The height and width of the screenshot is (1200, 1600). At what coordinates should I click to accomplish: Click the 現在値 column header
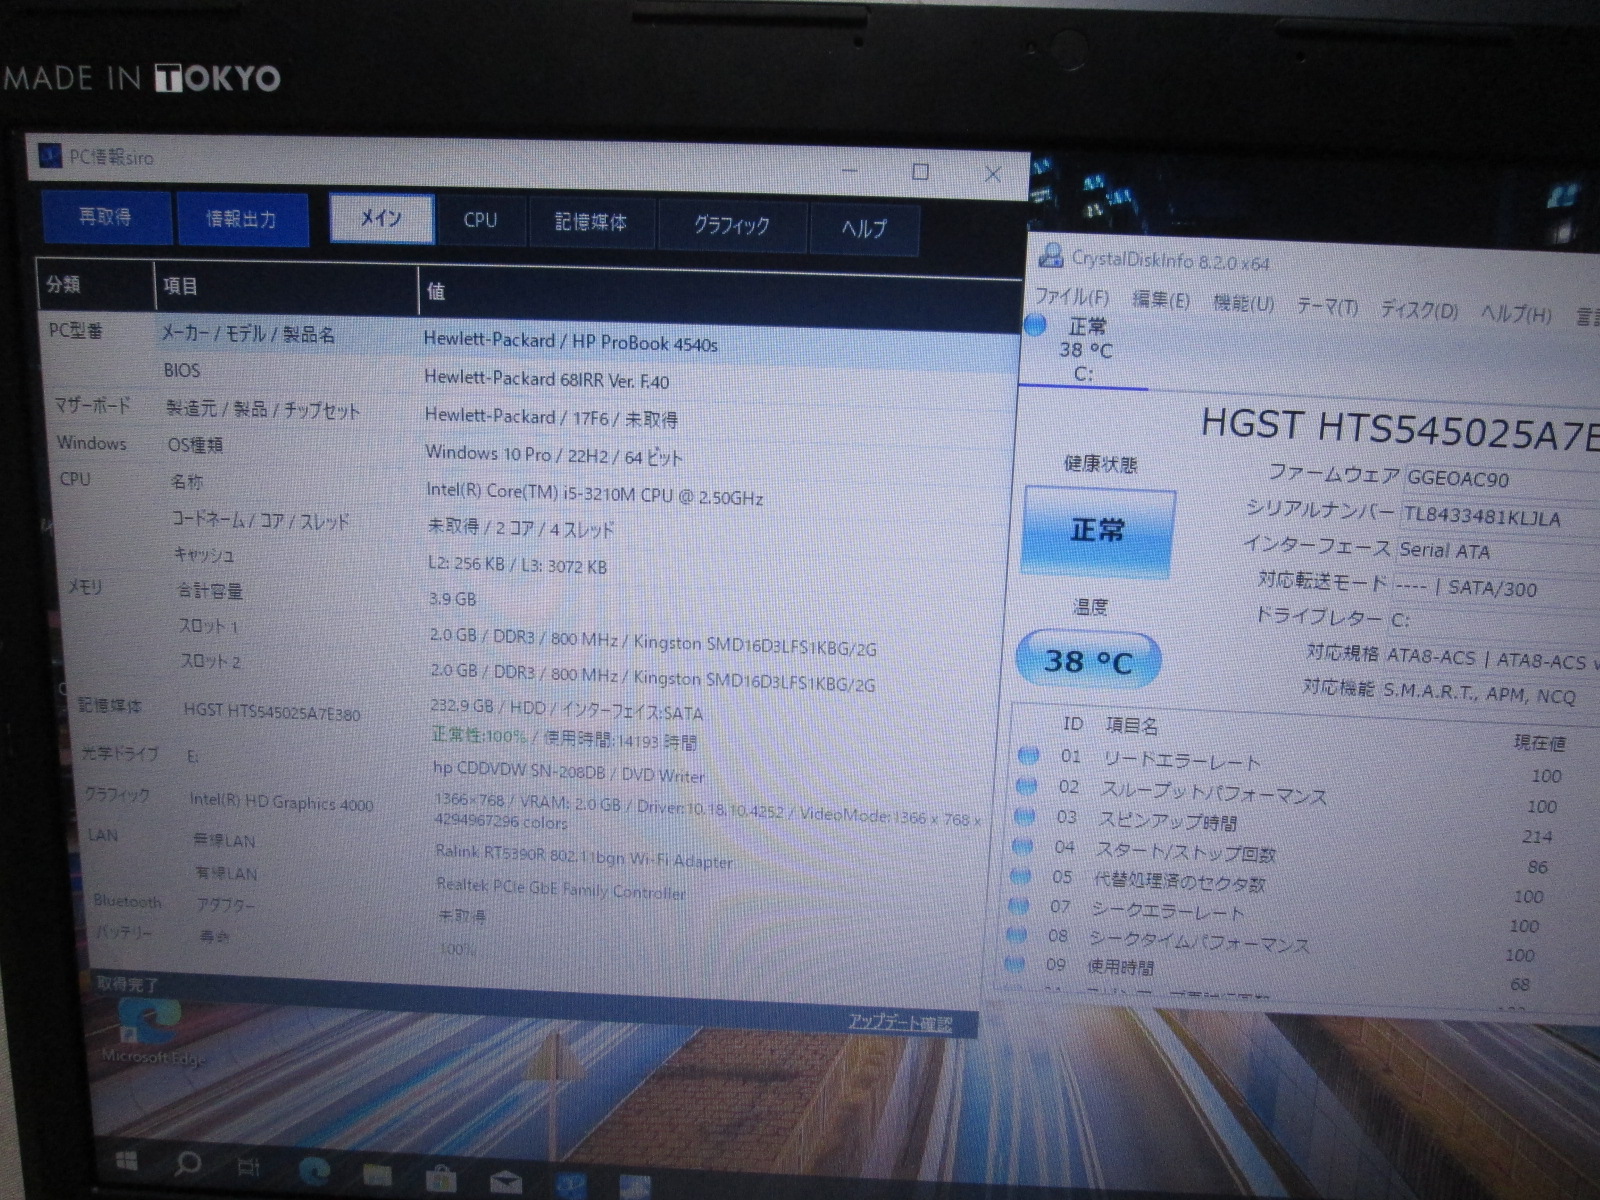point(1539,742)
